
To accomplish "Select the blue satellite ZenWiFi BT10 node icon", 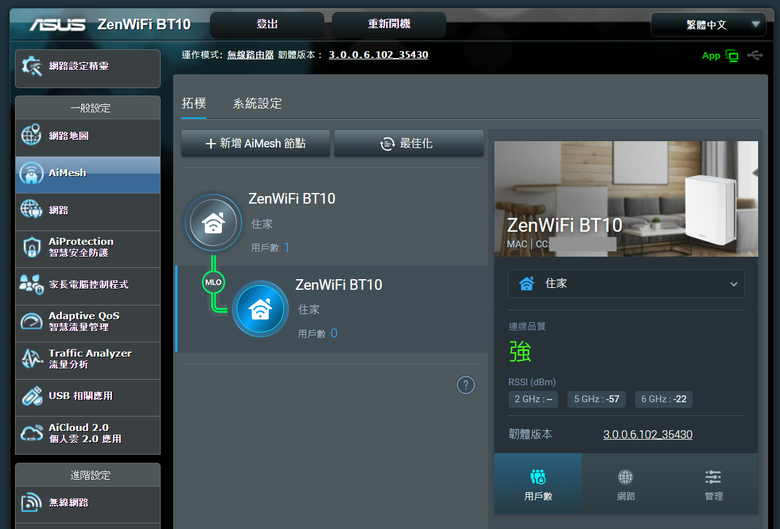I will click(x=260, y=309).
